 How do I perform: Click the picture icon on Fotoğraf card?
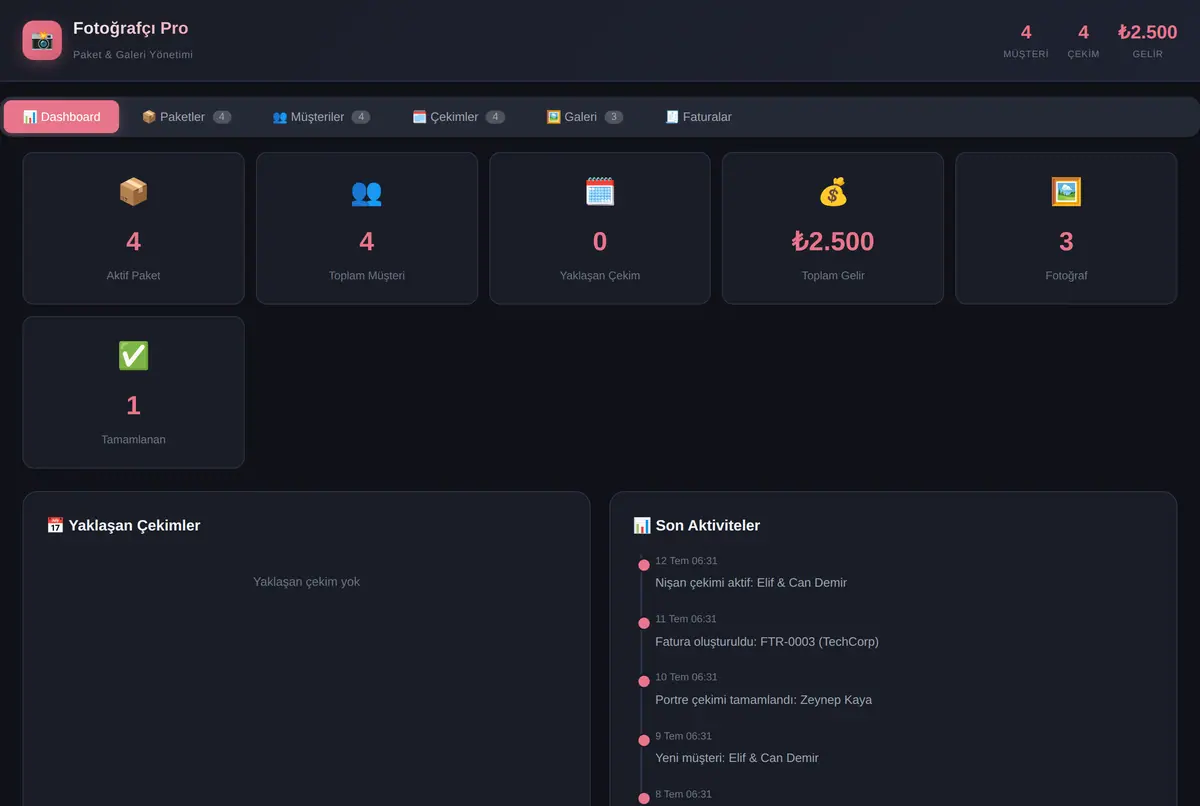click(x=1066, y=192)
